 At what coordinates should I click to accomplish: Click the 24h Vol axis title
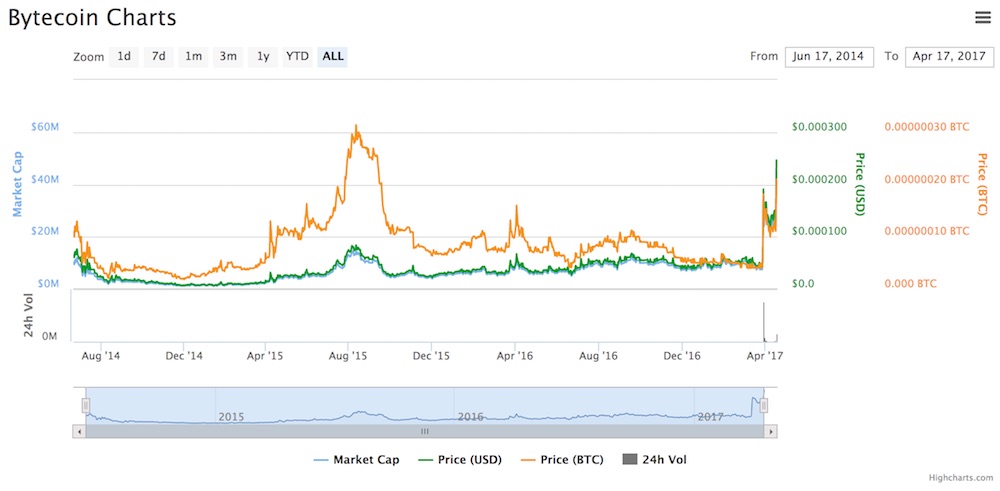[28, 316]
